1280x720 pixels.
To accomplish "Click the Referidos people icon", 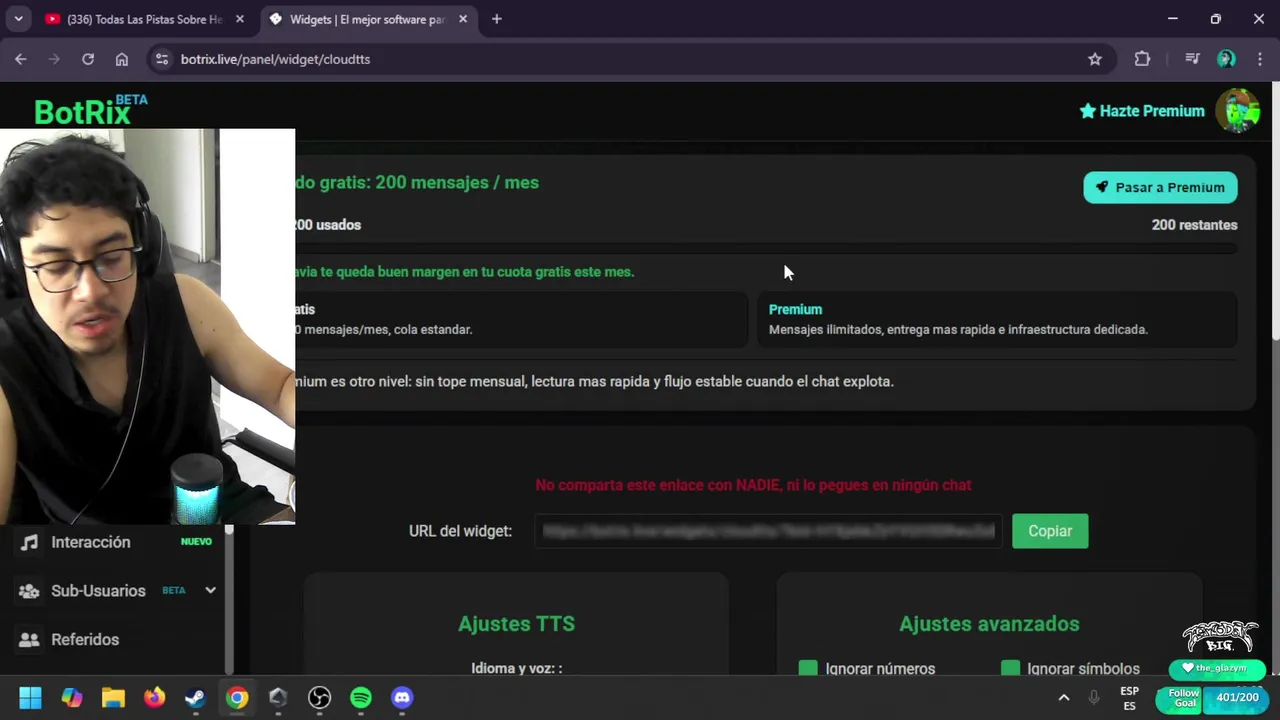I will [x=29, y=639].
